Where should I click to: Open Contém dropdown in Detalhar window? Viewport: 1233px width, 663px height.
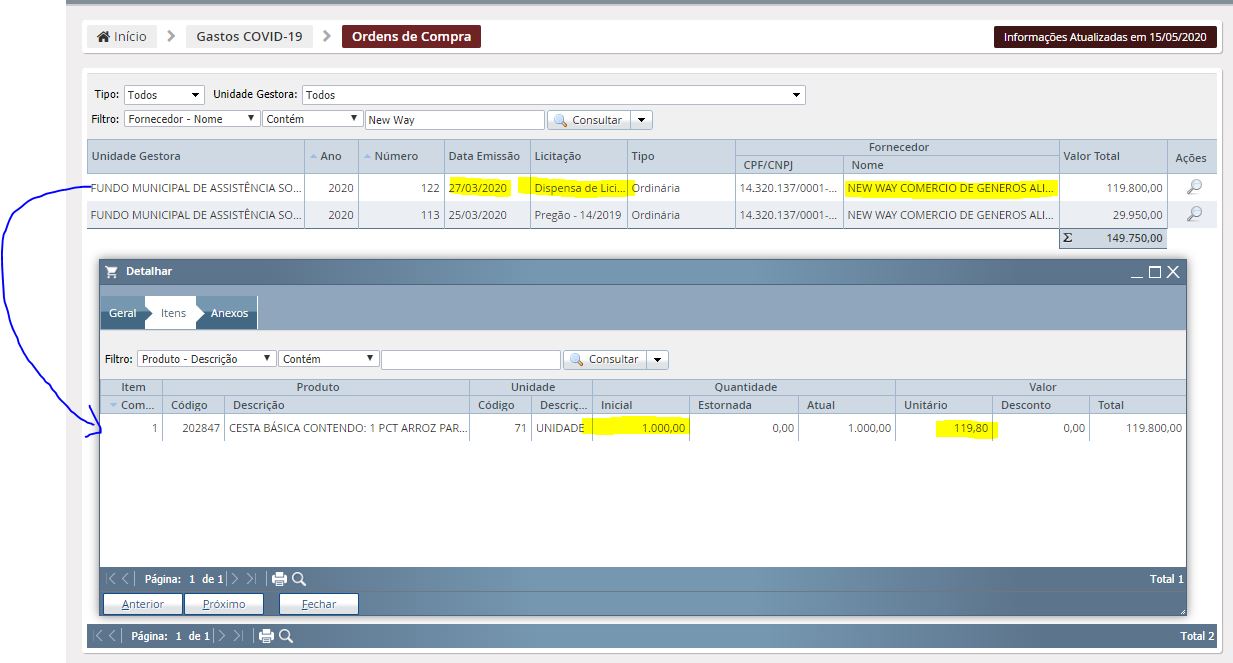coord(329,359)
